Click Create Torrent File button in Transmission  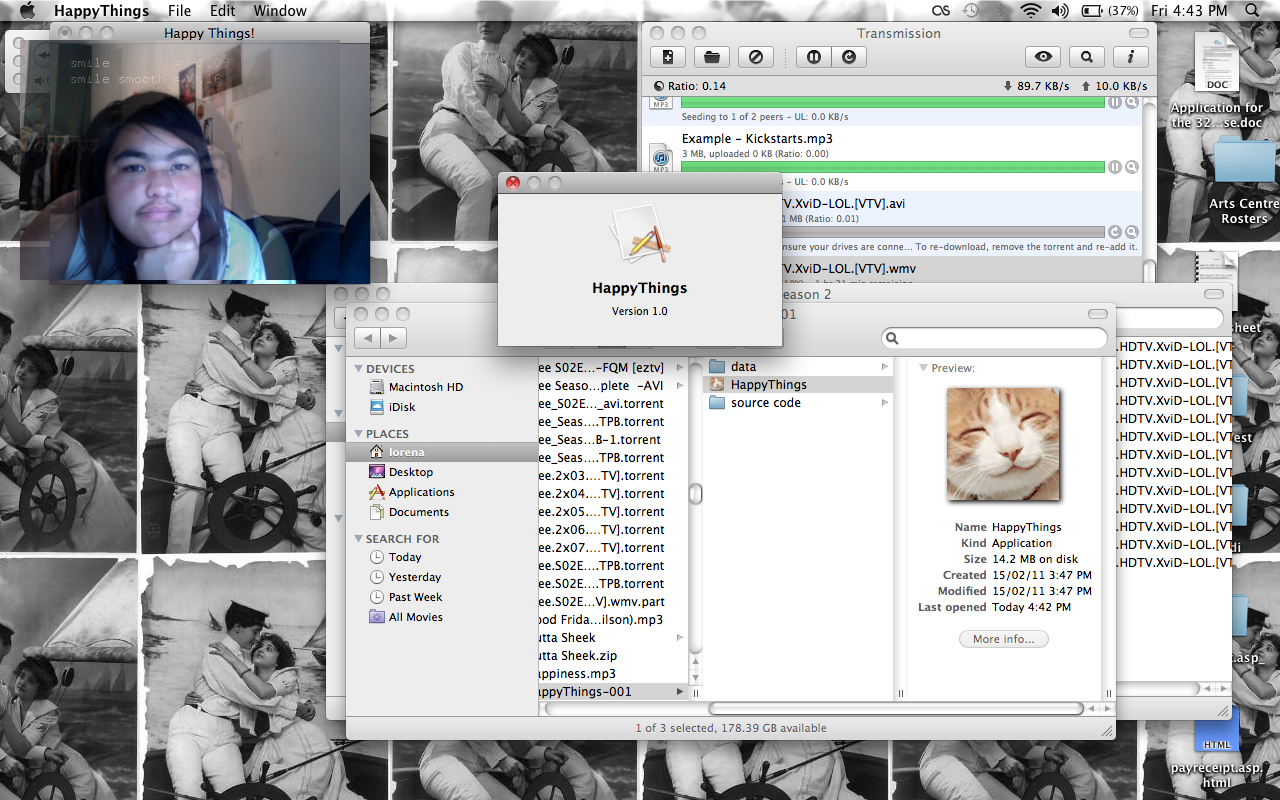[x=668, y=57]
